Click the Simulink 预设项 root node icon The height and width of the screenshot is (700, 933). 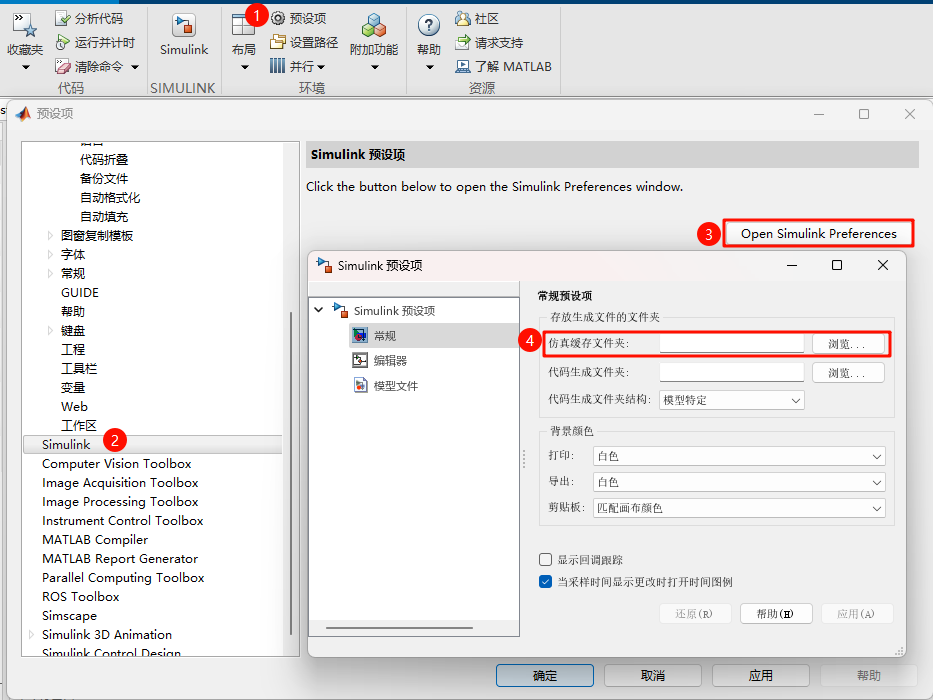(340, 310)
